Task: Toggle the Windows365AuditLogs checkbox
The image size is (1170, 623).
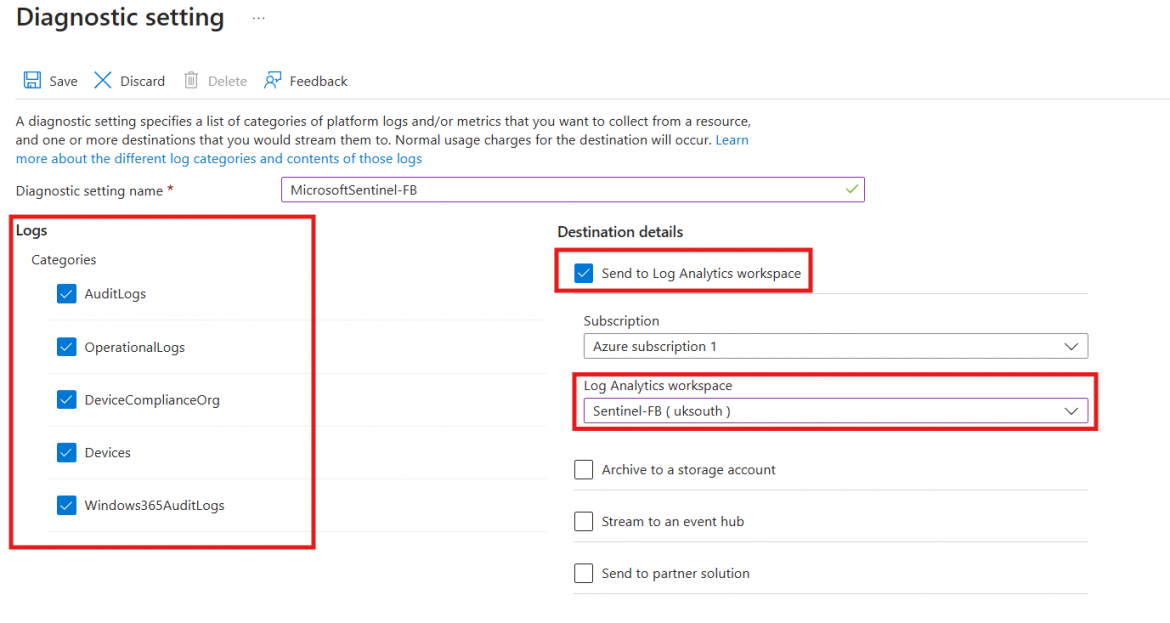Action: [66, 505]
